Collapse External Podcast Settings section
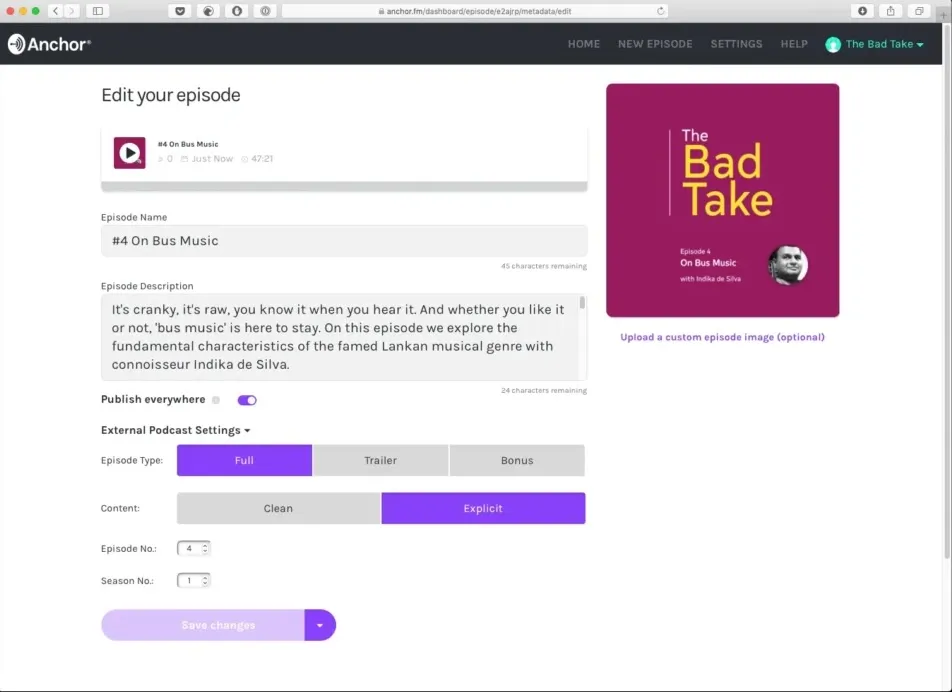Screen dimensions: 952x692 point(175,430)
